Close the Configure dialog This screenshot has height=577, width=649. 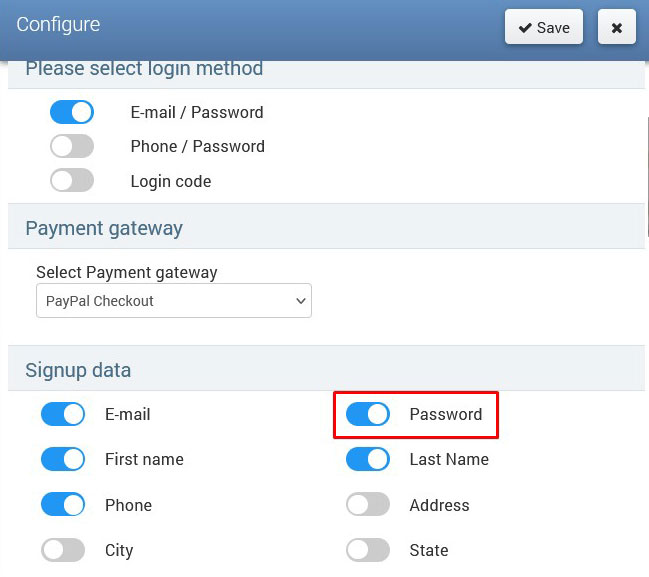click(616, 28)
